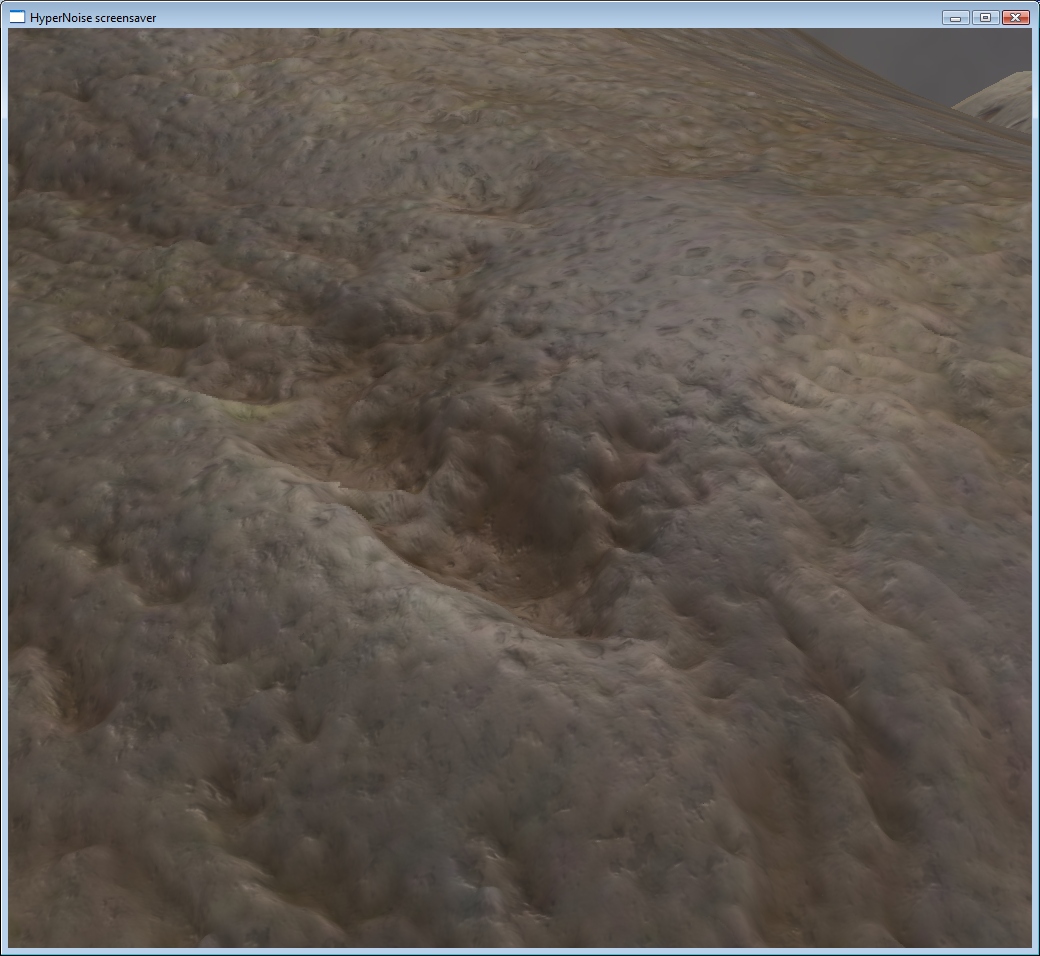Click the "HyperNoise screensaver" title text
The height and width of the screenshot is (956, 1040).
(x=93, y=18)
